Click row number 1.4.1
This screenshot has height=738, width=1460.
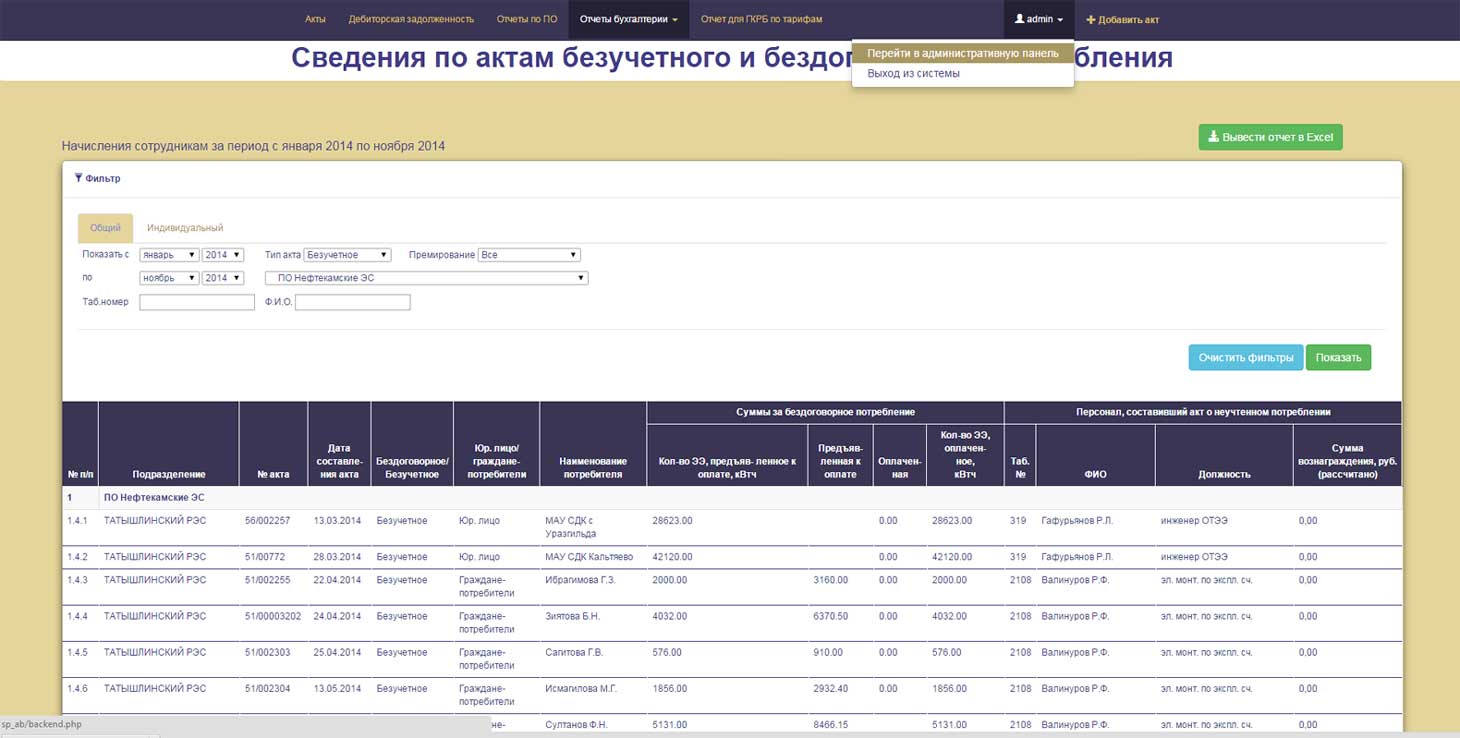tap(77, 521)
